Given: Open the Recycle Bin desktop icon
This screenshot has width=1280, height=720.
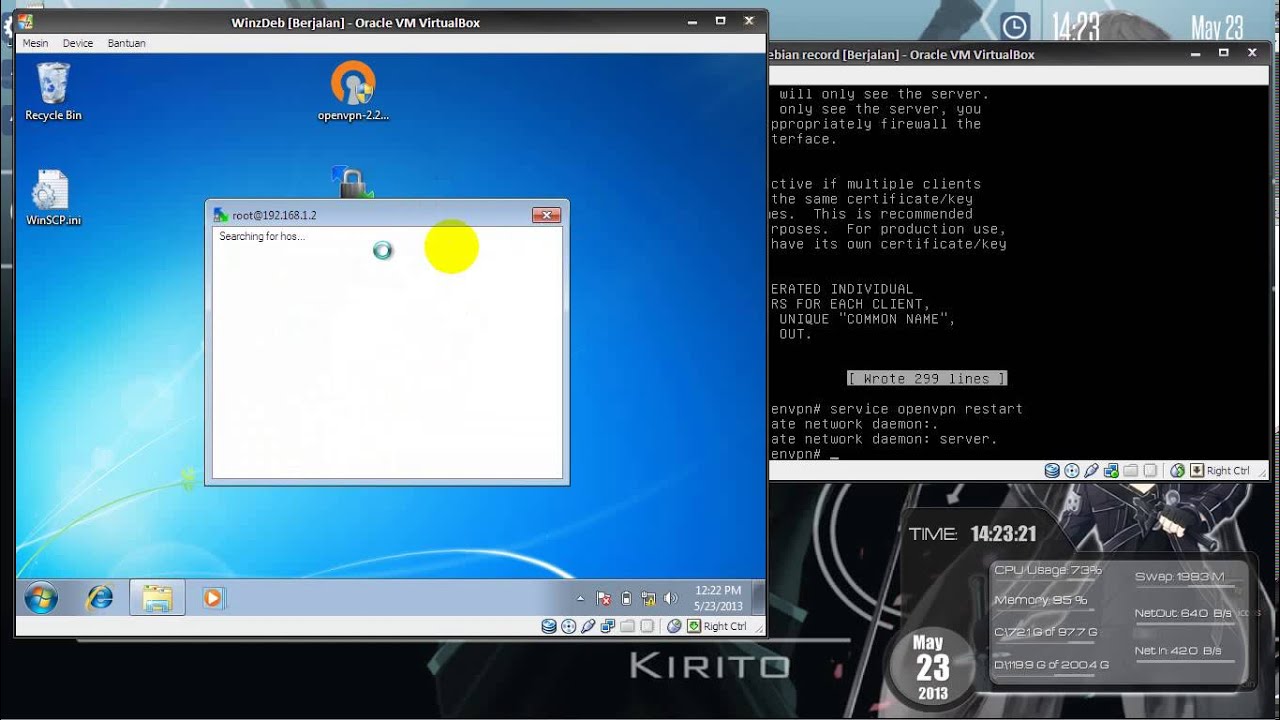Looking at the screenshot, I should click(x=53, y=91).
